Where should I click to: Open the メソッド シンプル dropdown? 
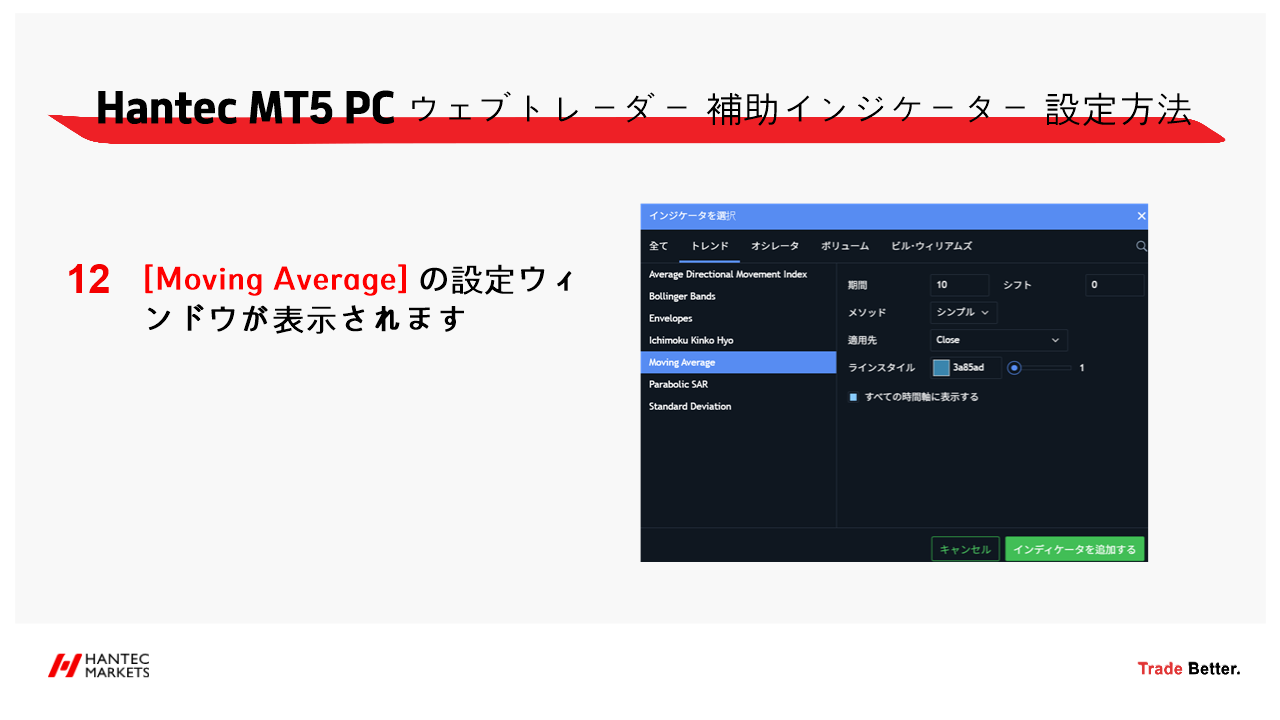(x=963, y=313)
